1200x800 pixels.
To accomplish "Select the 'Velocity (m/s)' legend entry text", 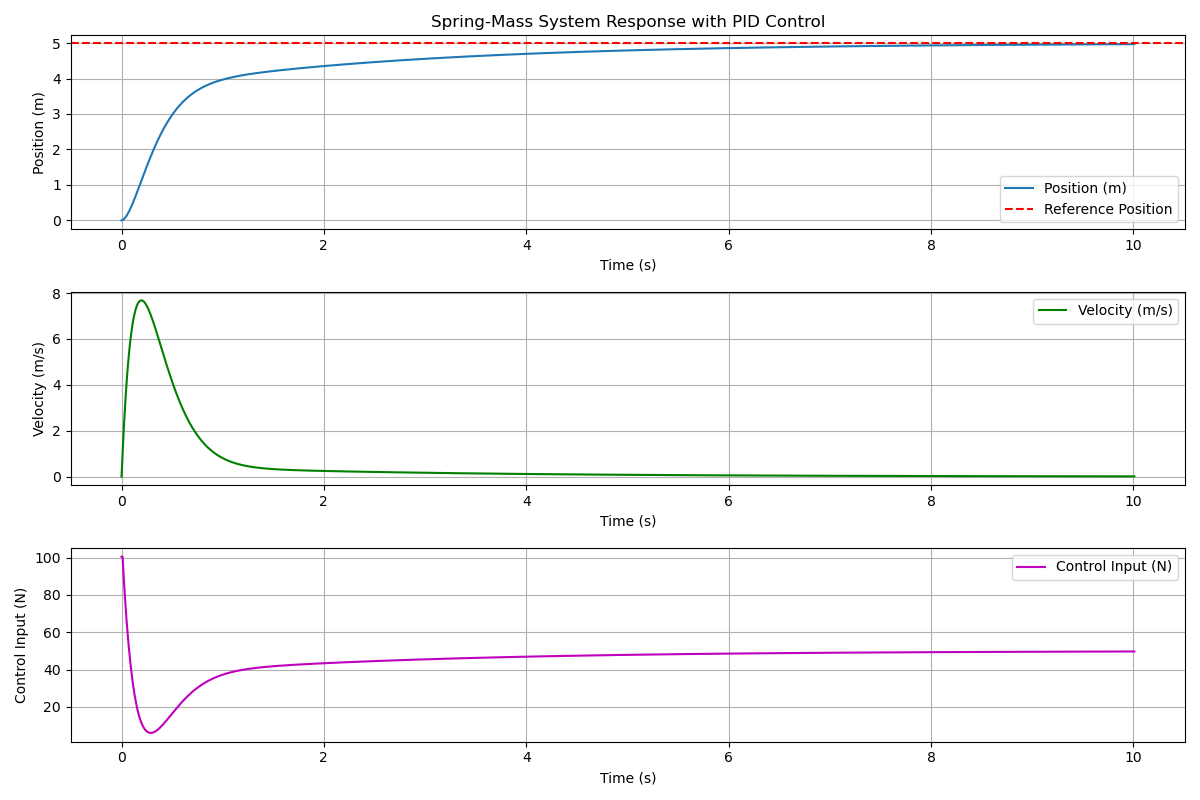I will tap(1124, 310).
